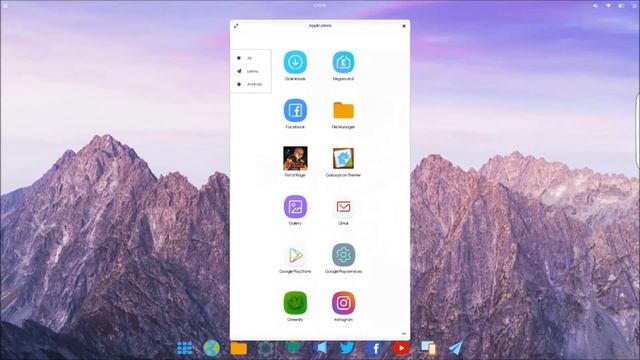Open the multi-device windows icon in dock
Image resolution: width=640 pixels, height=360 pixels.
pyautogui.click(x=429, y=348)
